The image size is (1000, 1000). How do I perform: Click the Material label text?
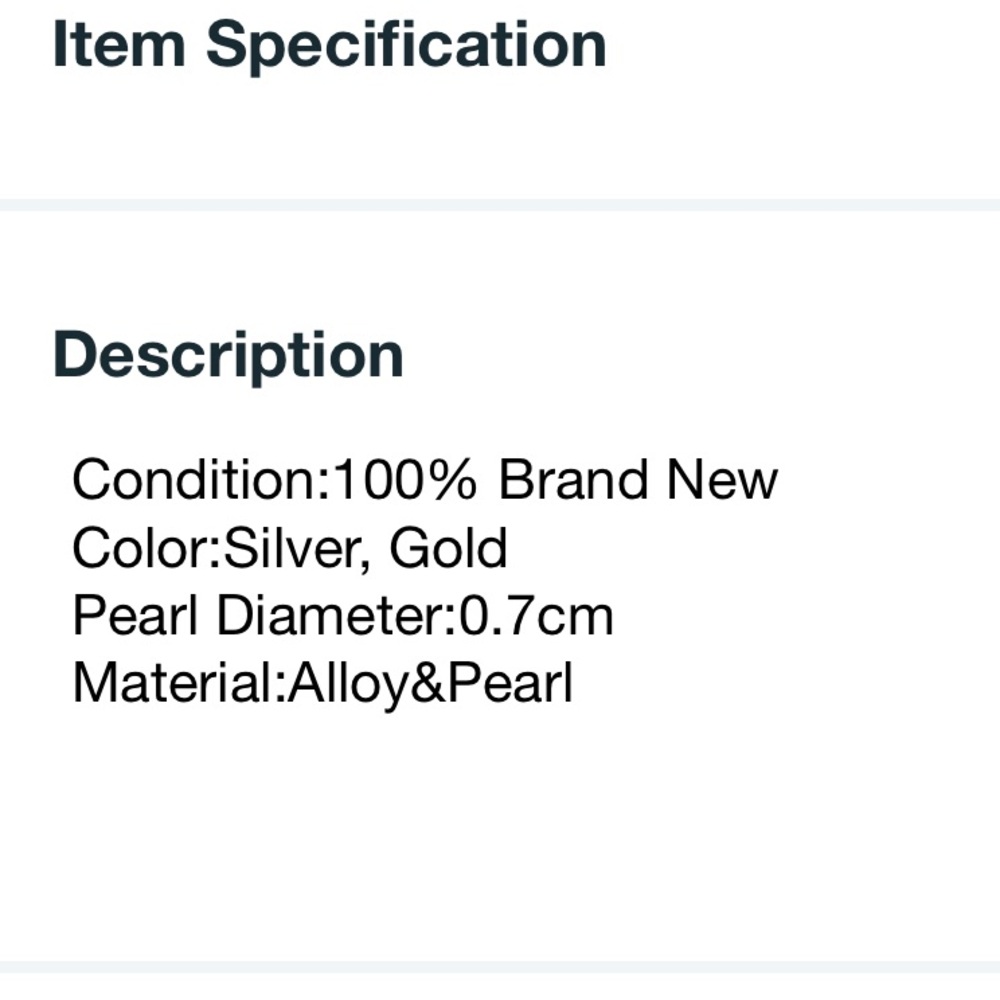tap(173, 684)
